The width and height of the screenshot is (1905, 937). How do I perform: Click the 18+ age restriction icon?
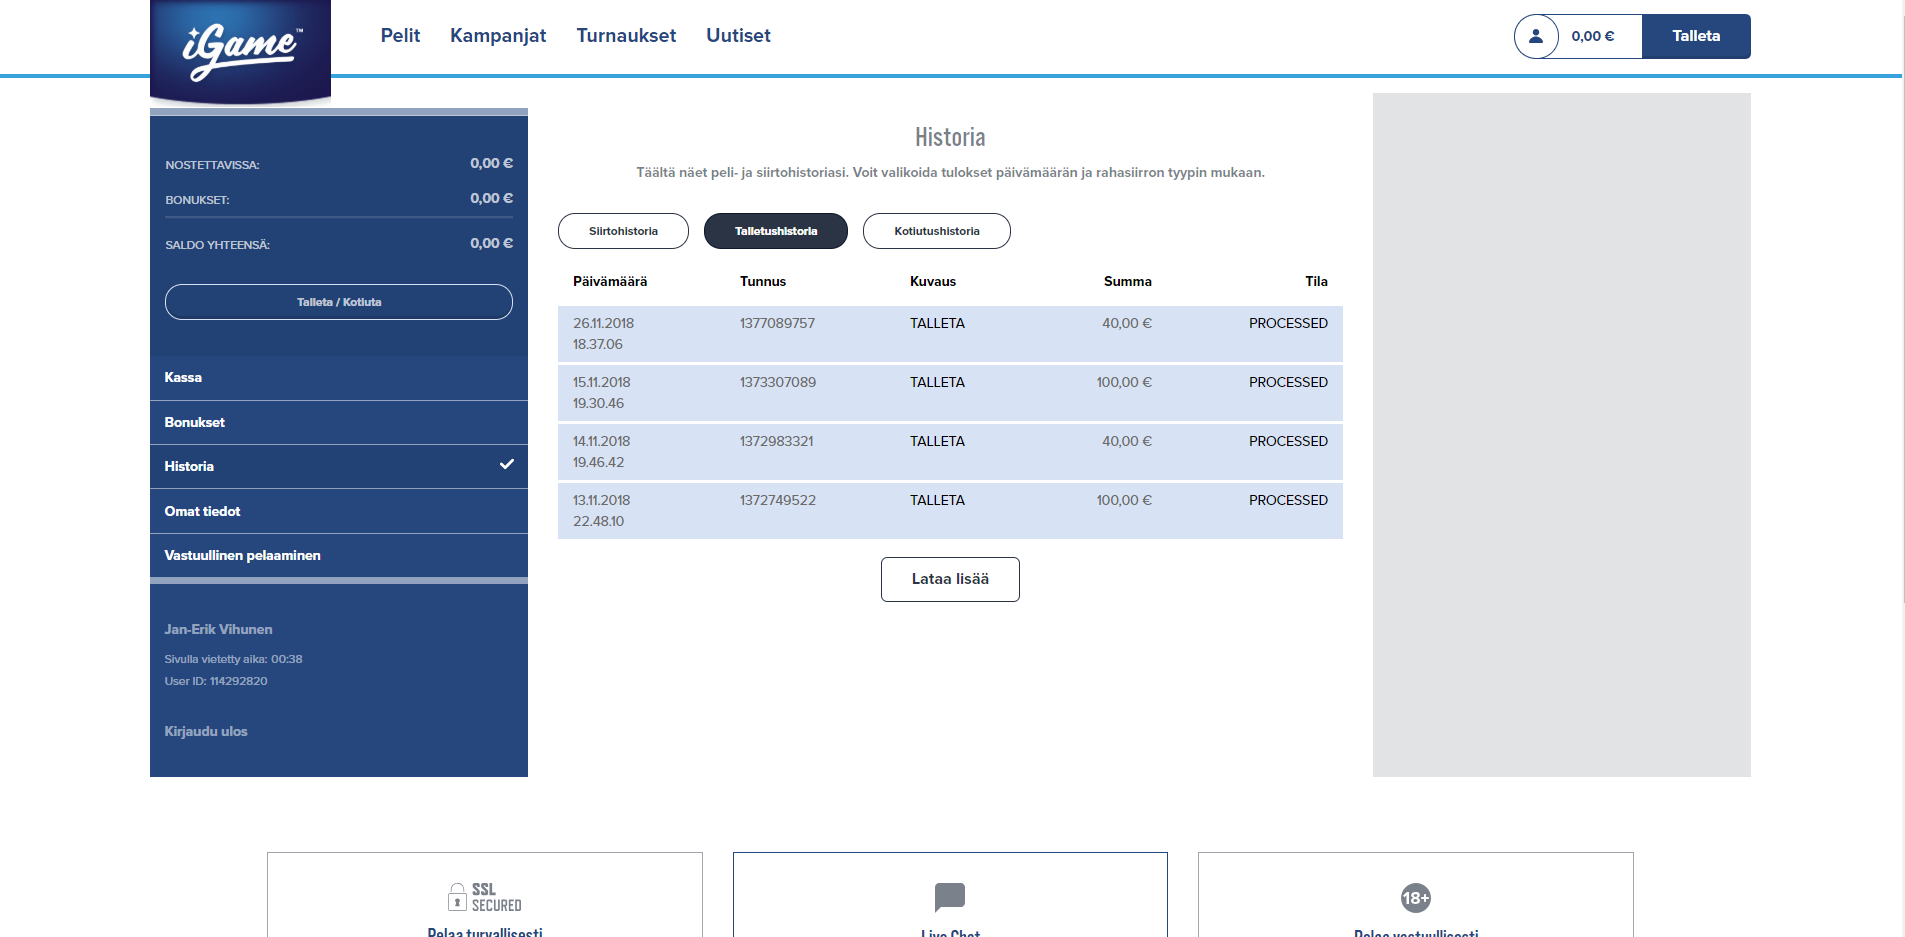(x=1416, y=898)
